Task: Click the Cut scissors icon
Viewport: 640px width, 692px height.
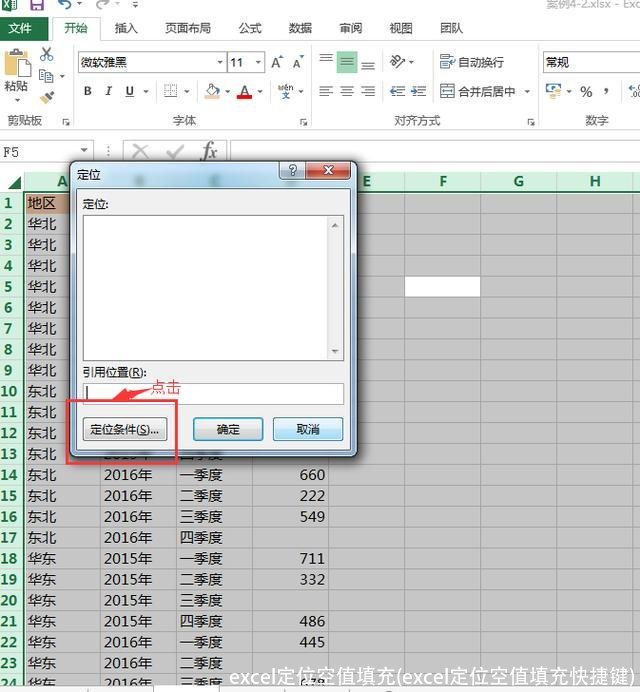Action: click(x=47, y=54)
